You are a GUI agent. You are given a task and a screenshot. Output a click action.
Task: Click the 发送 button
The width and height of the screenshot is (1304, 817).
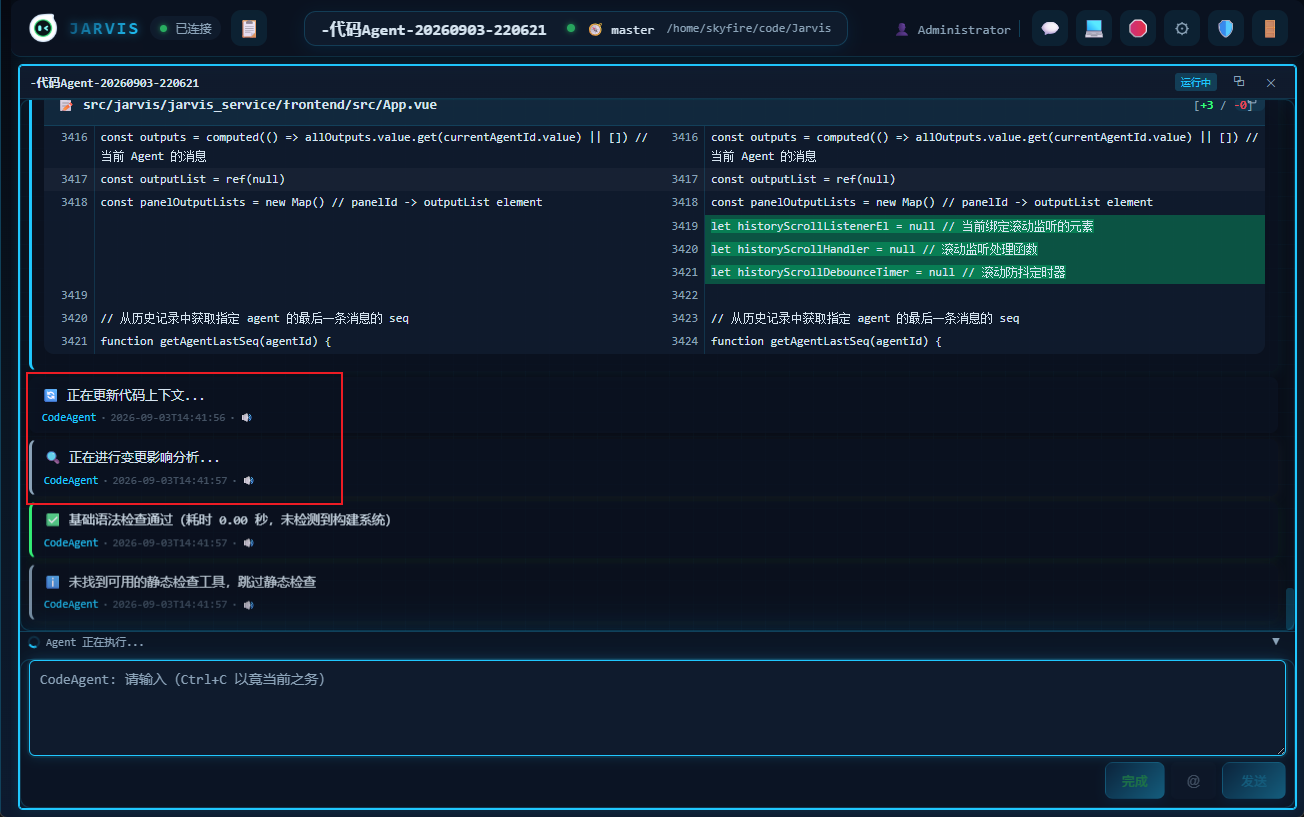pyautogui.click(x=1253, y=781)
